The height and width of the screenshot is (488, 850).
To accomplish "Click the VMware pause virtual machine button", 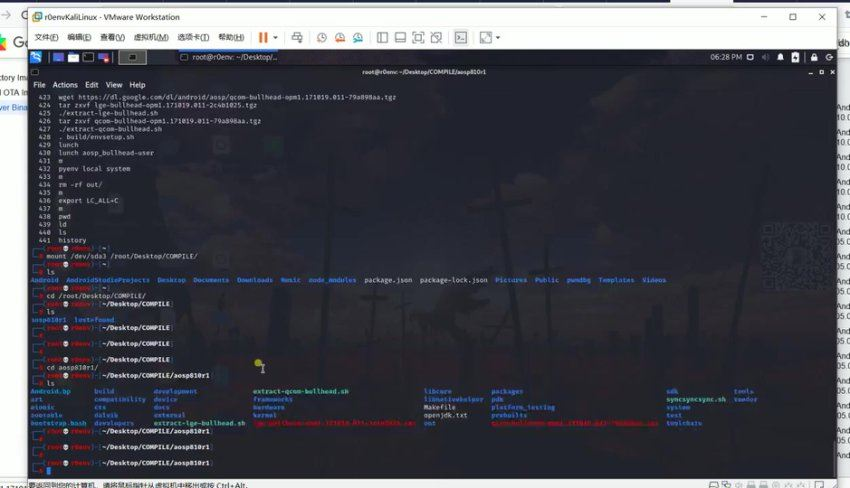I will click(263, 37).
